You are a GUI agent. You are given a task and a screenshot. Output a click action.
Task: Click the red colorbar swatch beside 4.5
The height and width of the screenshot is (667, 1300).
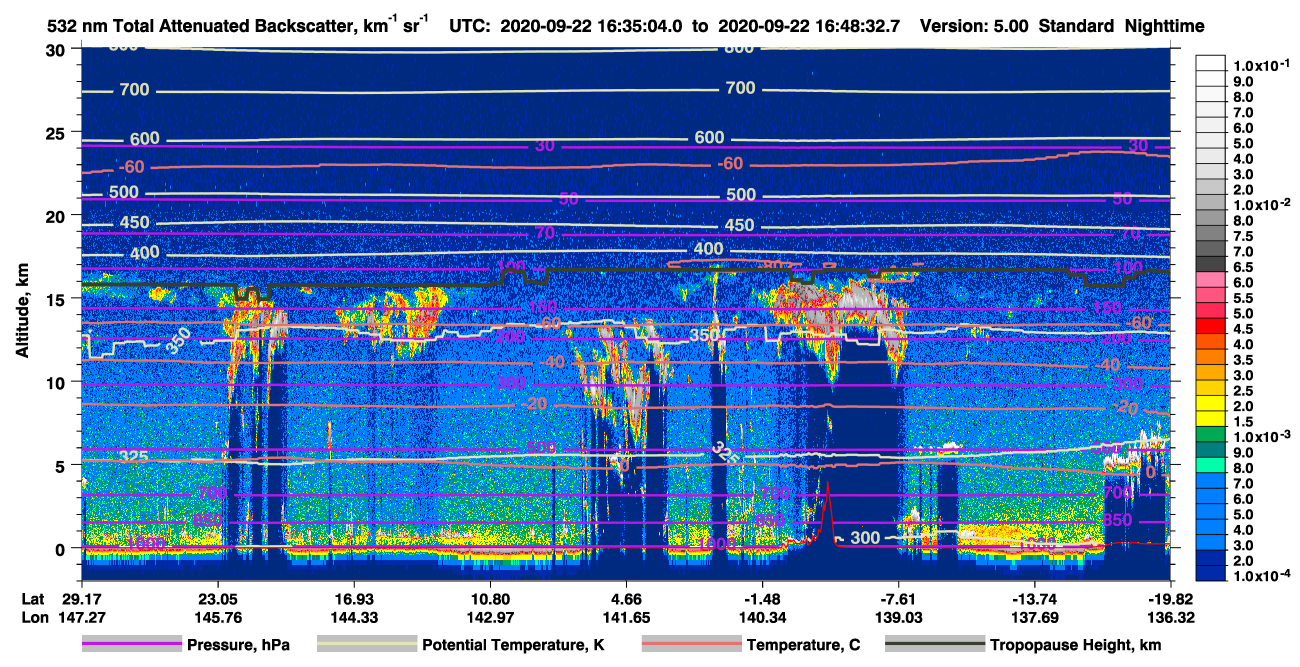click(x=1212, y=326)
